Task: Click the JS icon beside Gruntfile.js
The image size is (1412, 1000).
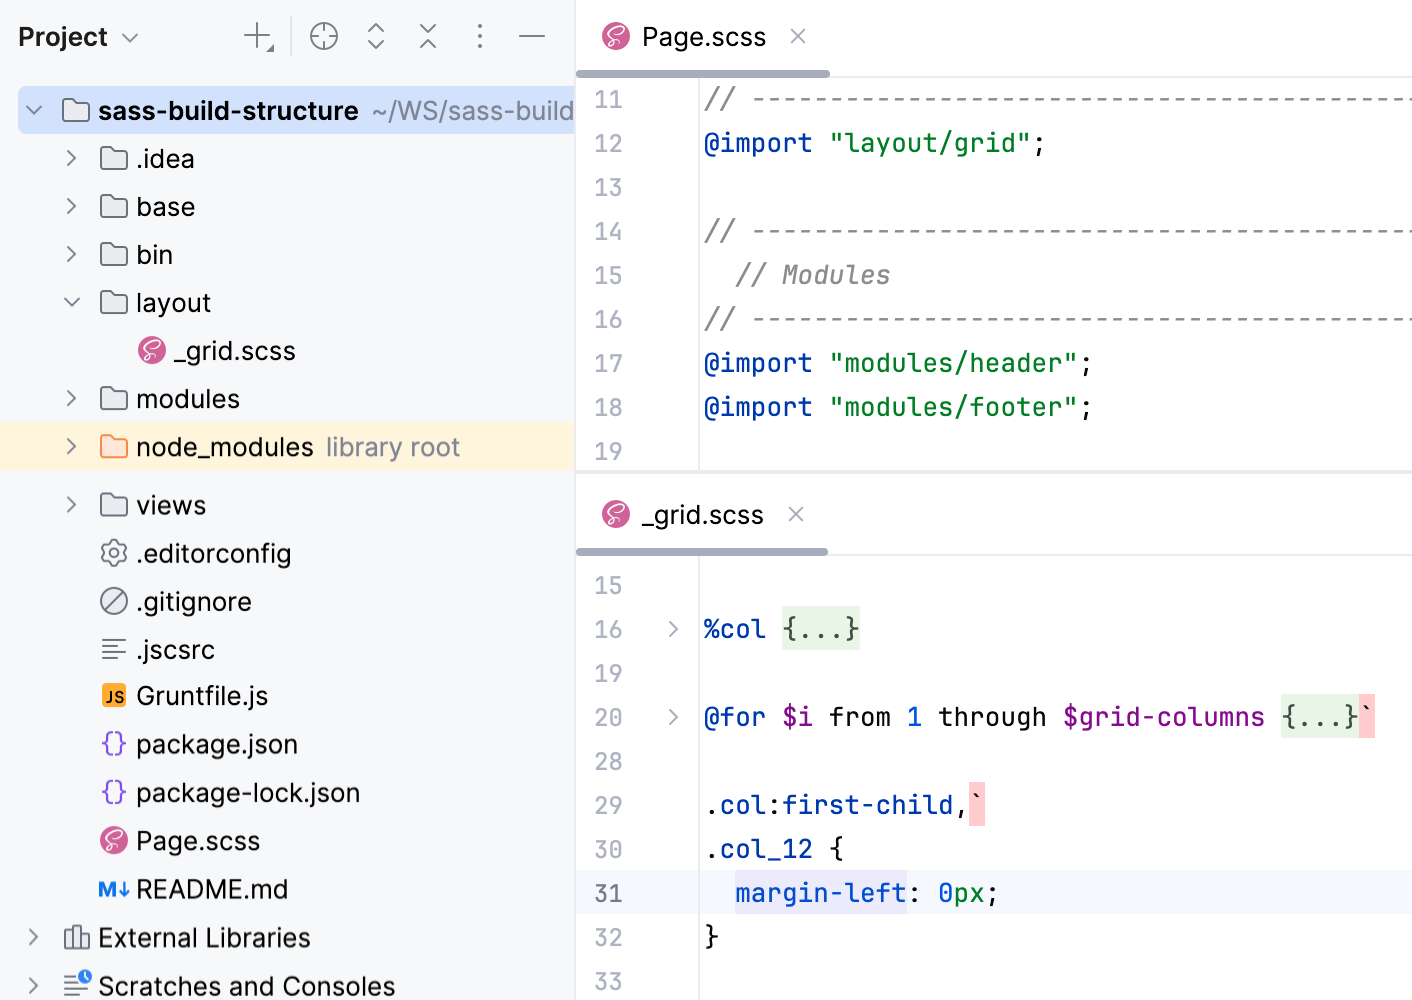Action: click(x=113, y=695)
